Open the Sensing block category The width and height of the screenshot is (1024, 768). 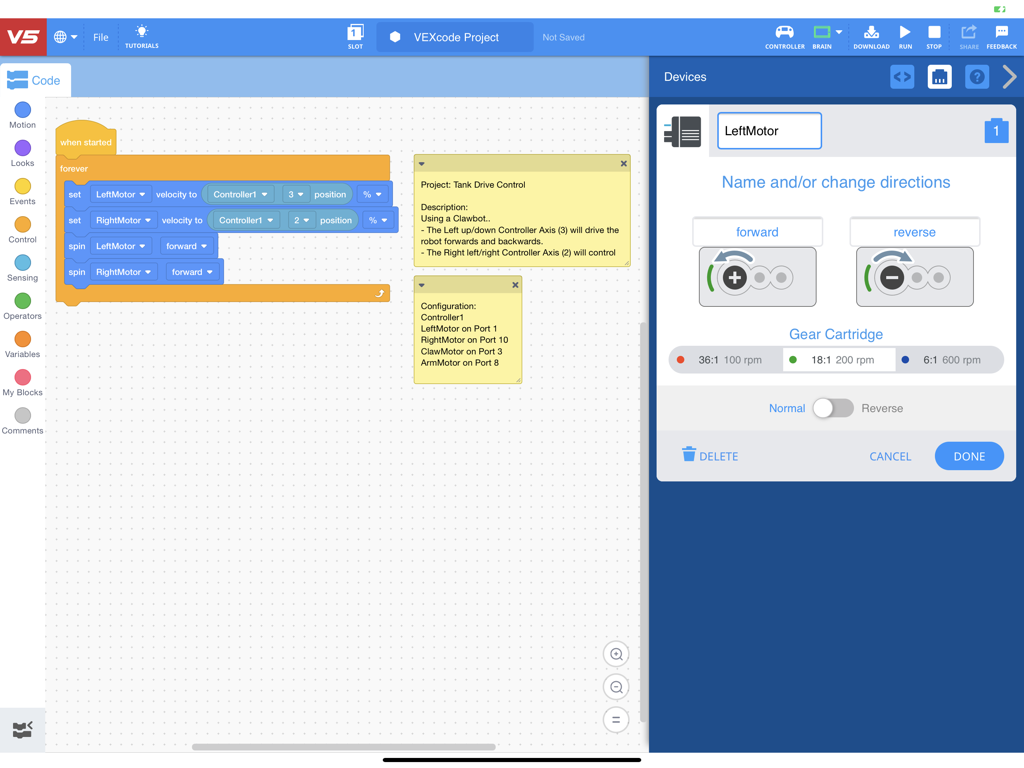tap(22, 263)
